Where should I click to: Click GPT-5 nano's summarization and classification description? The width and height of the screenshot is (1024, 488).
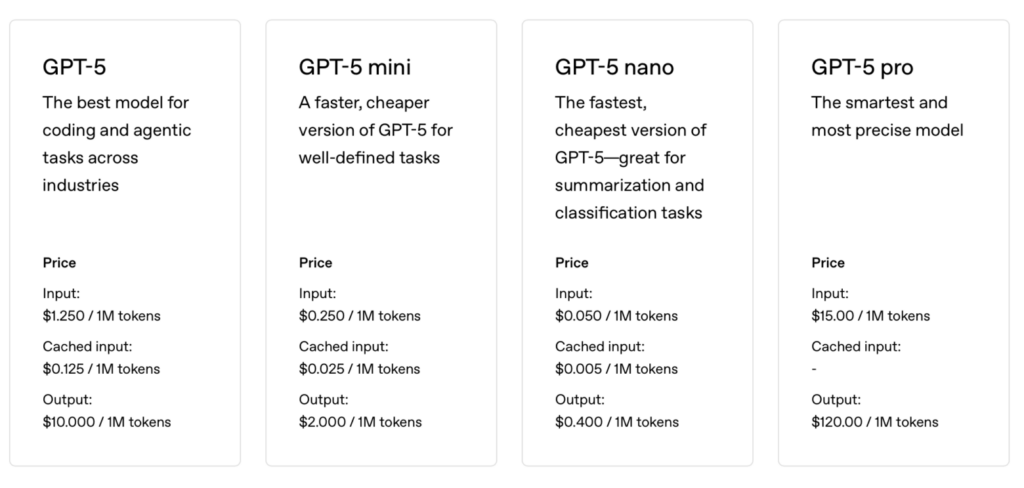[x=631, y=157]
